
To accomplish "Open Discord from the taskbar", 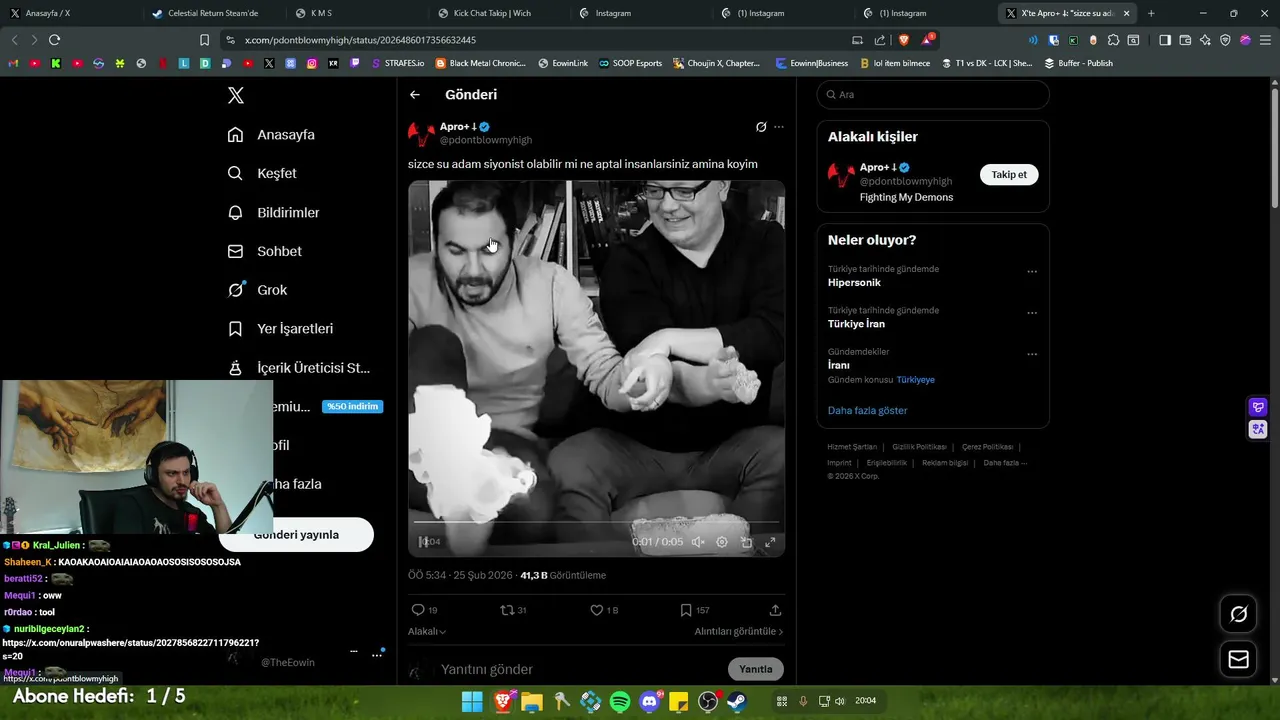I will tap(650, 701).
